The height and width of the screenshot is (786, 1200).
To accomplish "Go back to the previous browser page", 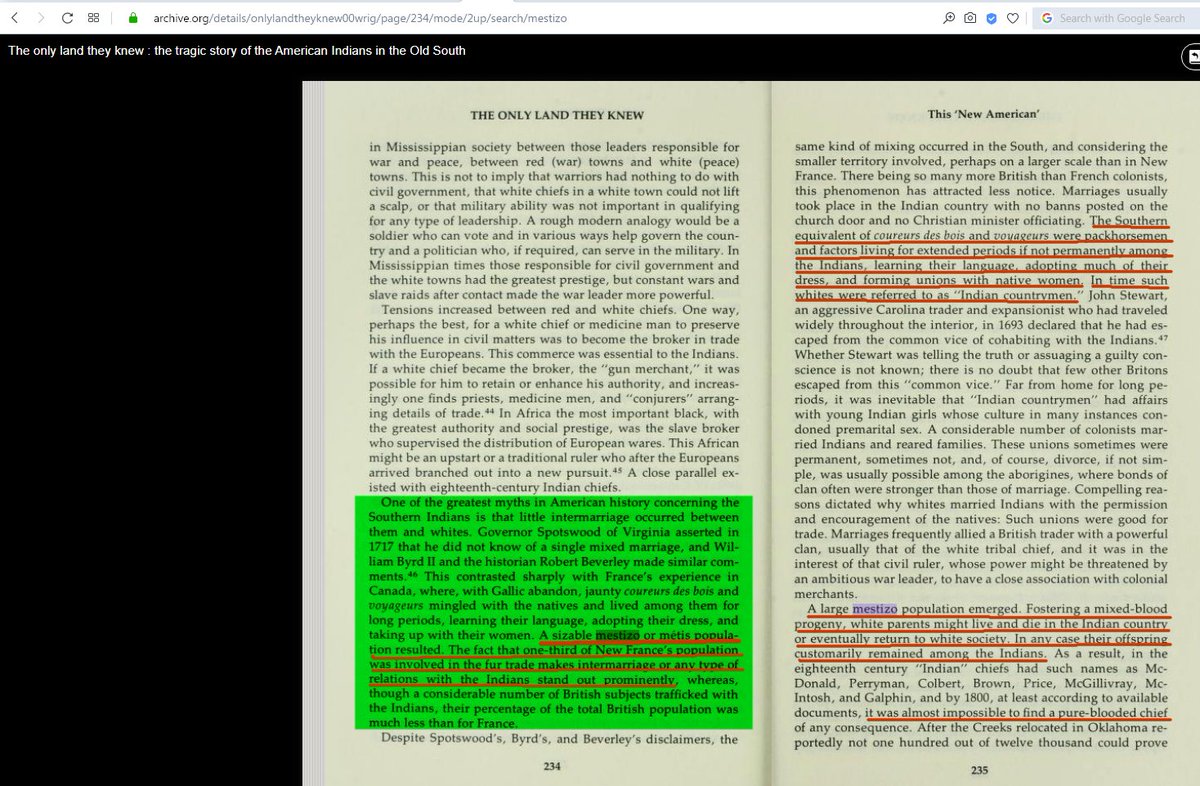I will point(13,18).
